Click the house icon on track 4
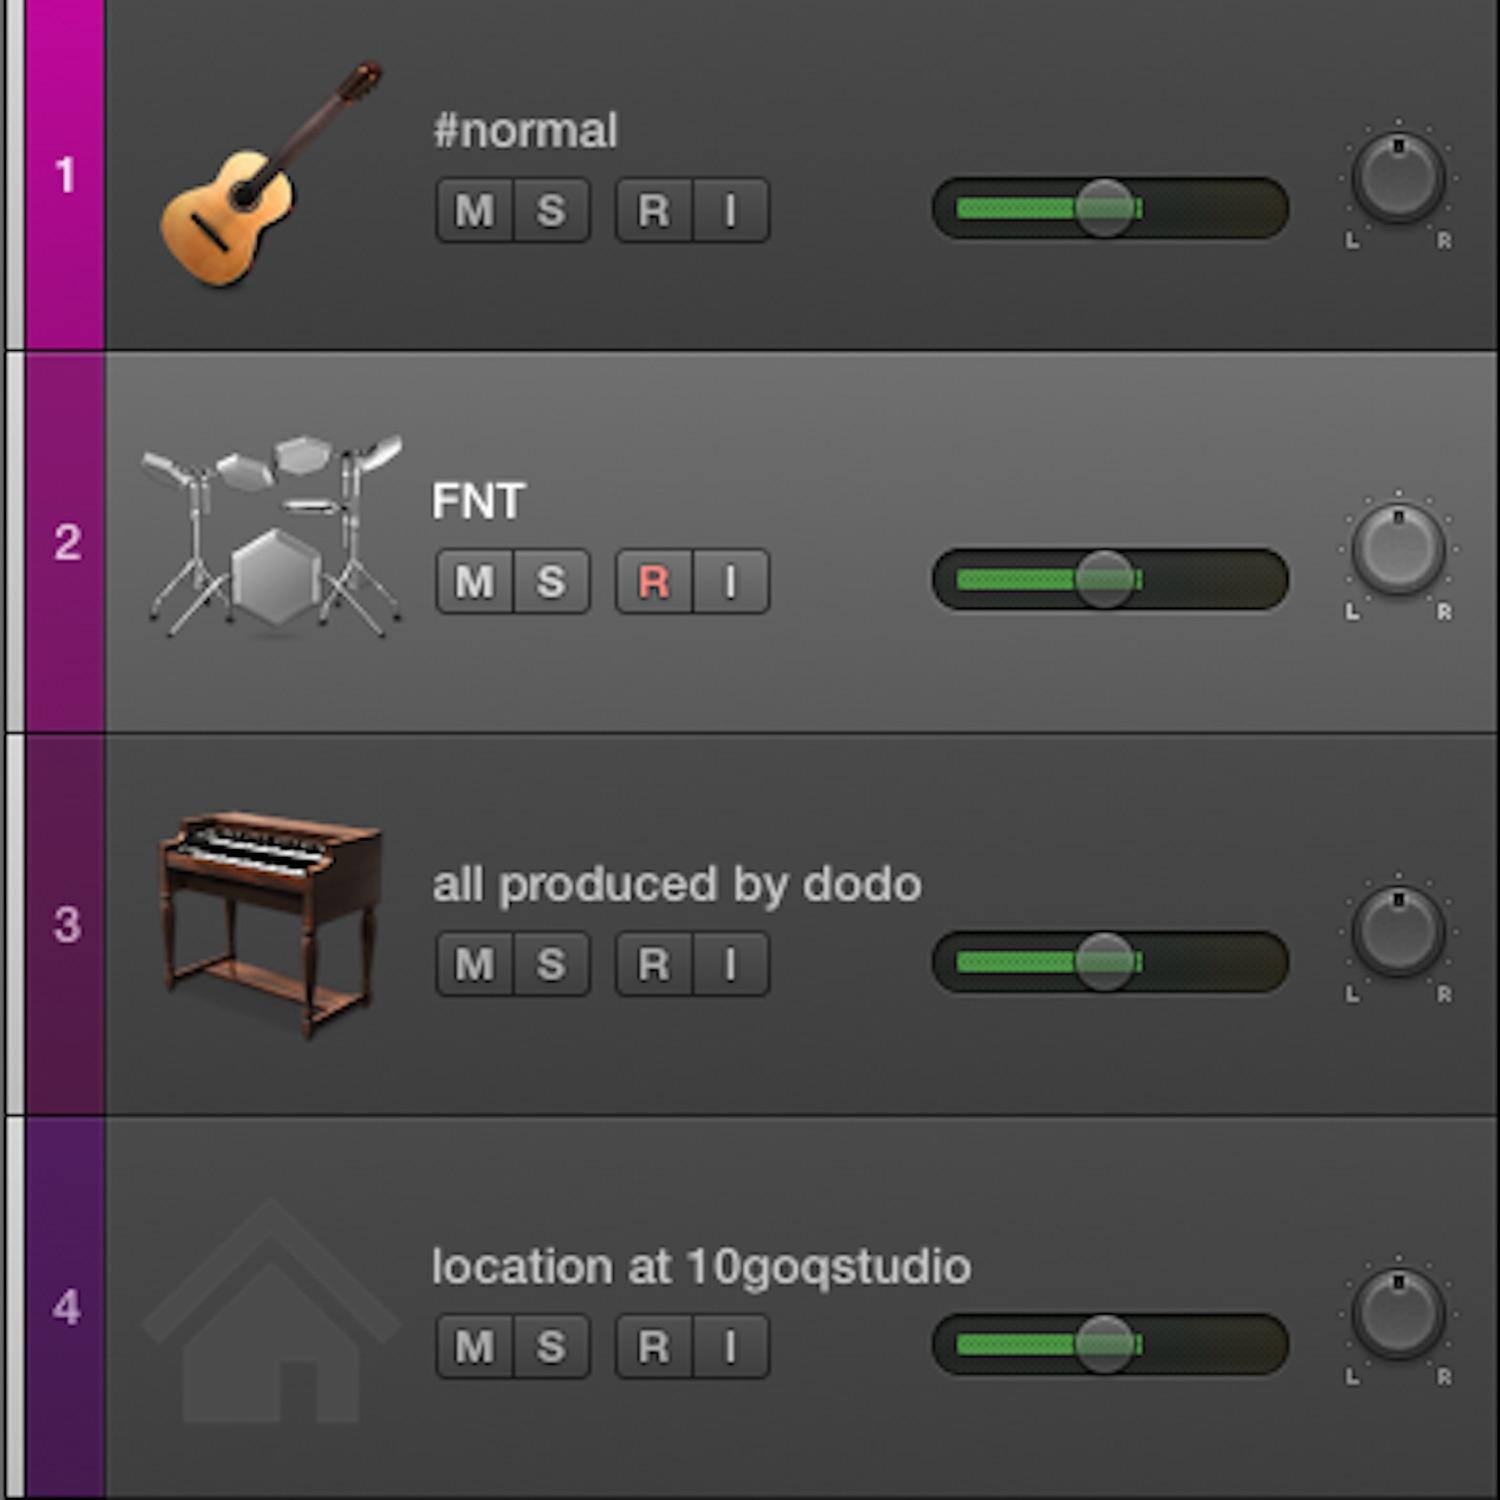This screenshot has width=1500, height=1500. (270, 1312)
